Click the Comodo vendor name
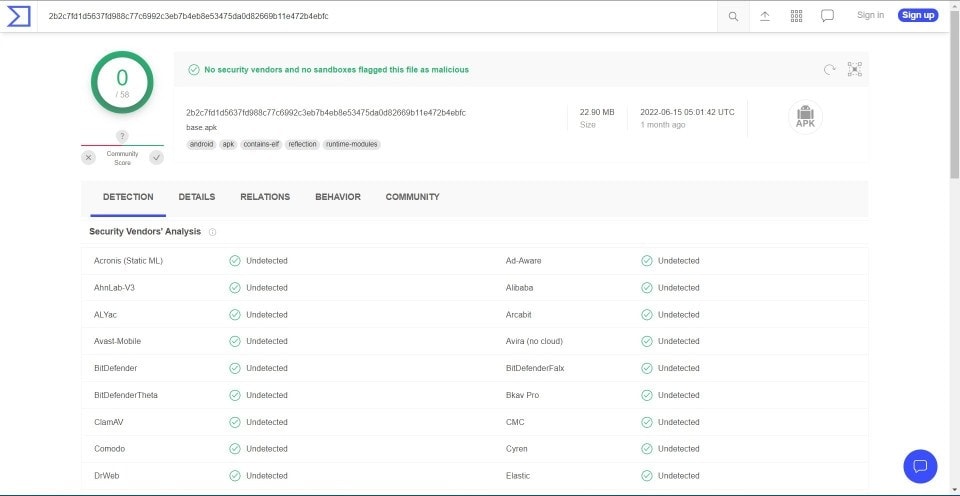This screenshot has height=496, width=960. pyautogui.click(x=110, y=449)
